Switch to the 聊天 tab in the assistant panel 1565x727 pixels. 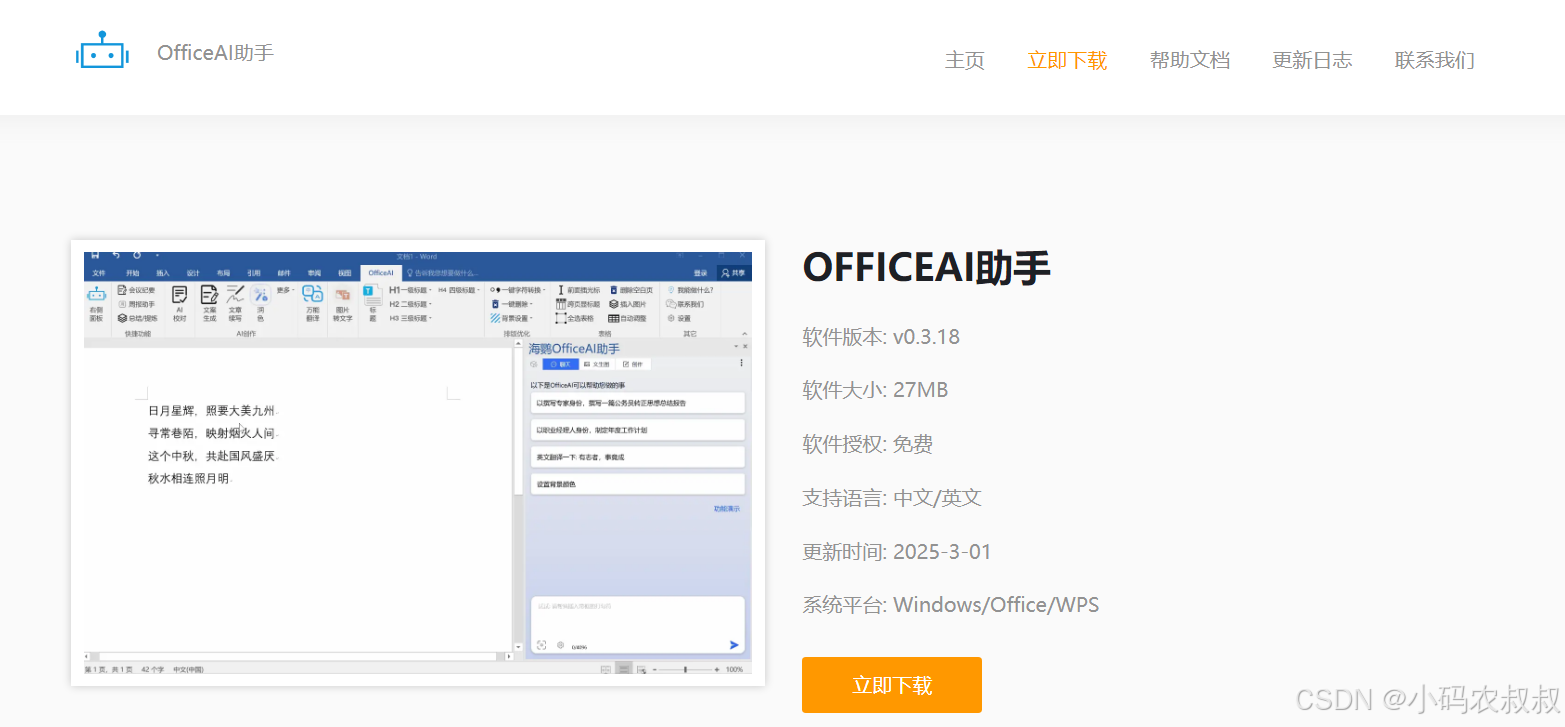pyautogui.click(x=561, y=364)
